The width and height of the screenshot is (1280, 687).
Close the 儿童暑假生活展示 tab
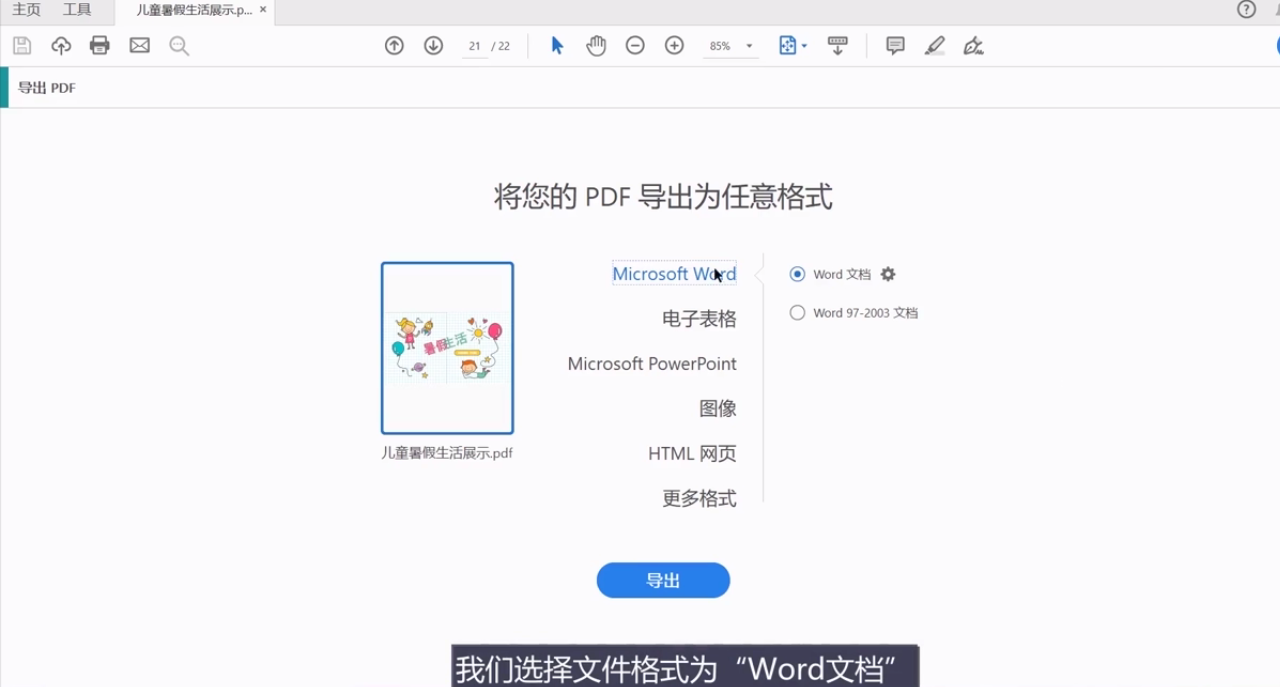point(263,10)
